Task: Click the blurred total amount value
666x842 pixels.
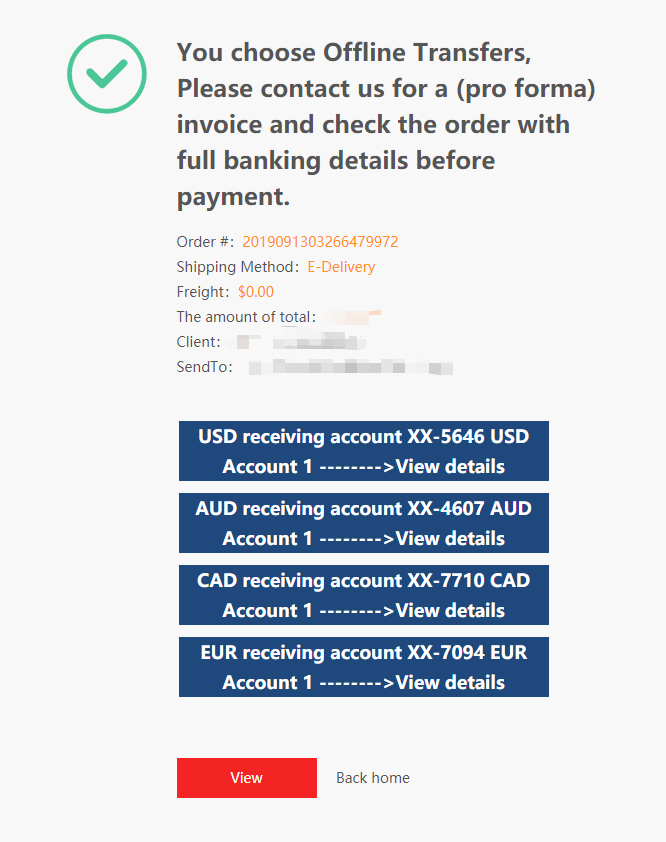Action: [x=354, y=317]
